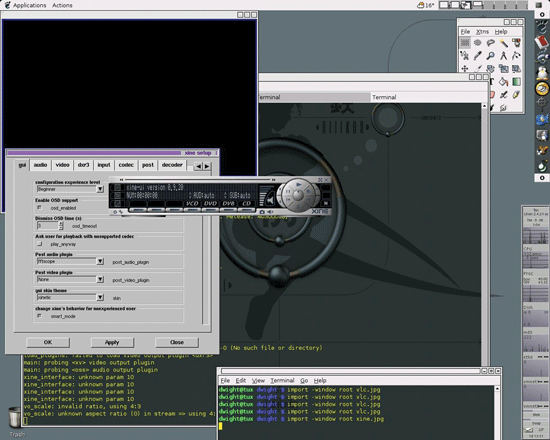Select the GIMP free select lasso tool
The image size is (550, 440).
tap(490, 43)
